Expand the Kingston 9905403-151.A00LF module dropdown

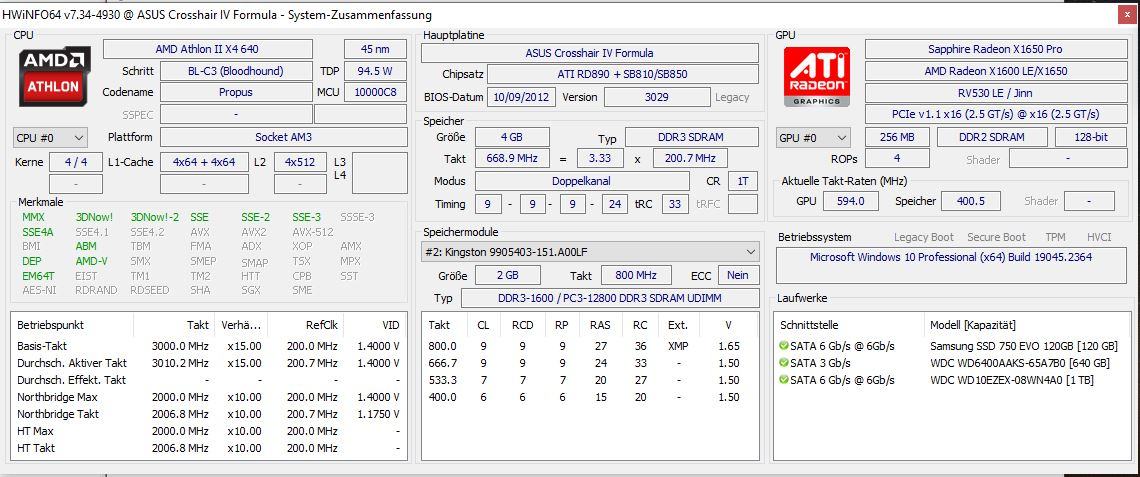[x=590, y=252]
